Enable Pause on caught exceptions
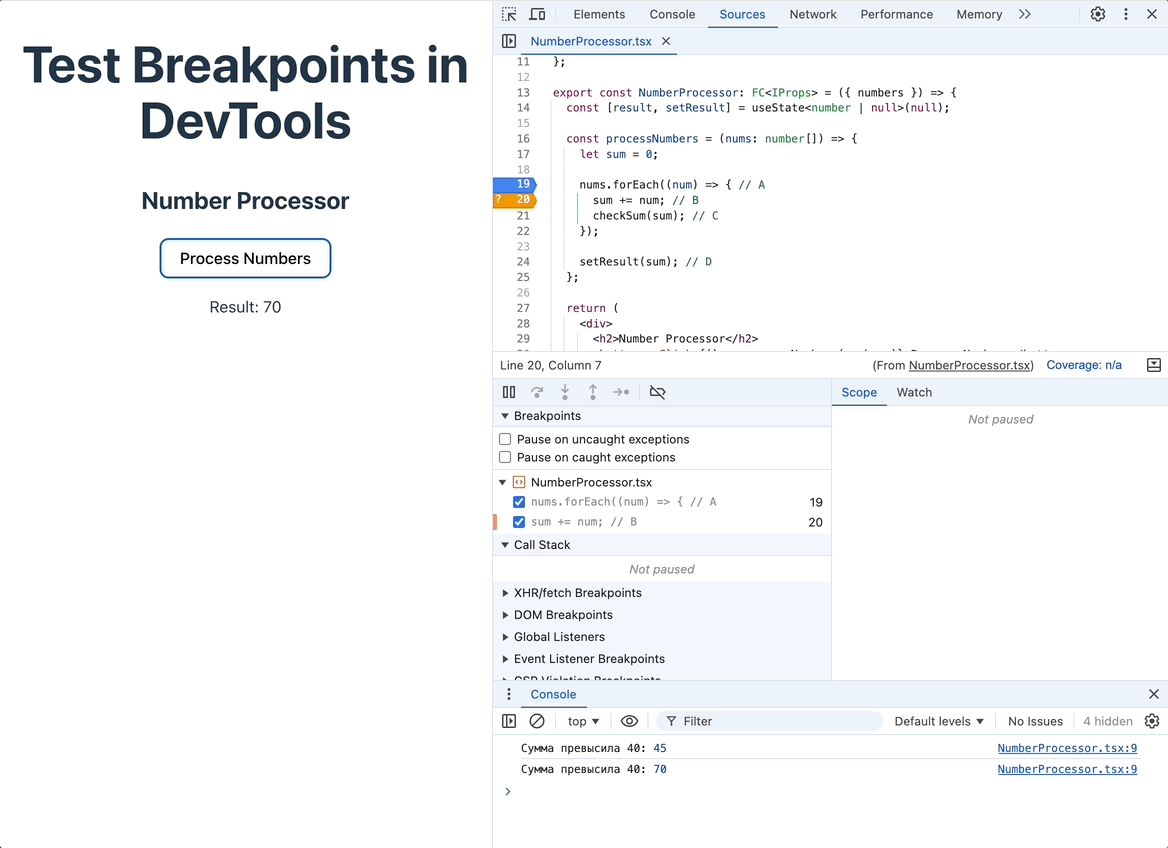Screen dimensions: 1168x848 click(x=505, y=458)
